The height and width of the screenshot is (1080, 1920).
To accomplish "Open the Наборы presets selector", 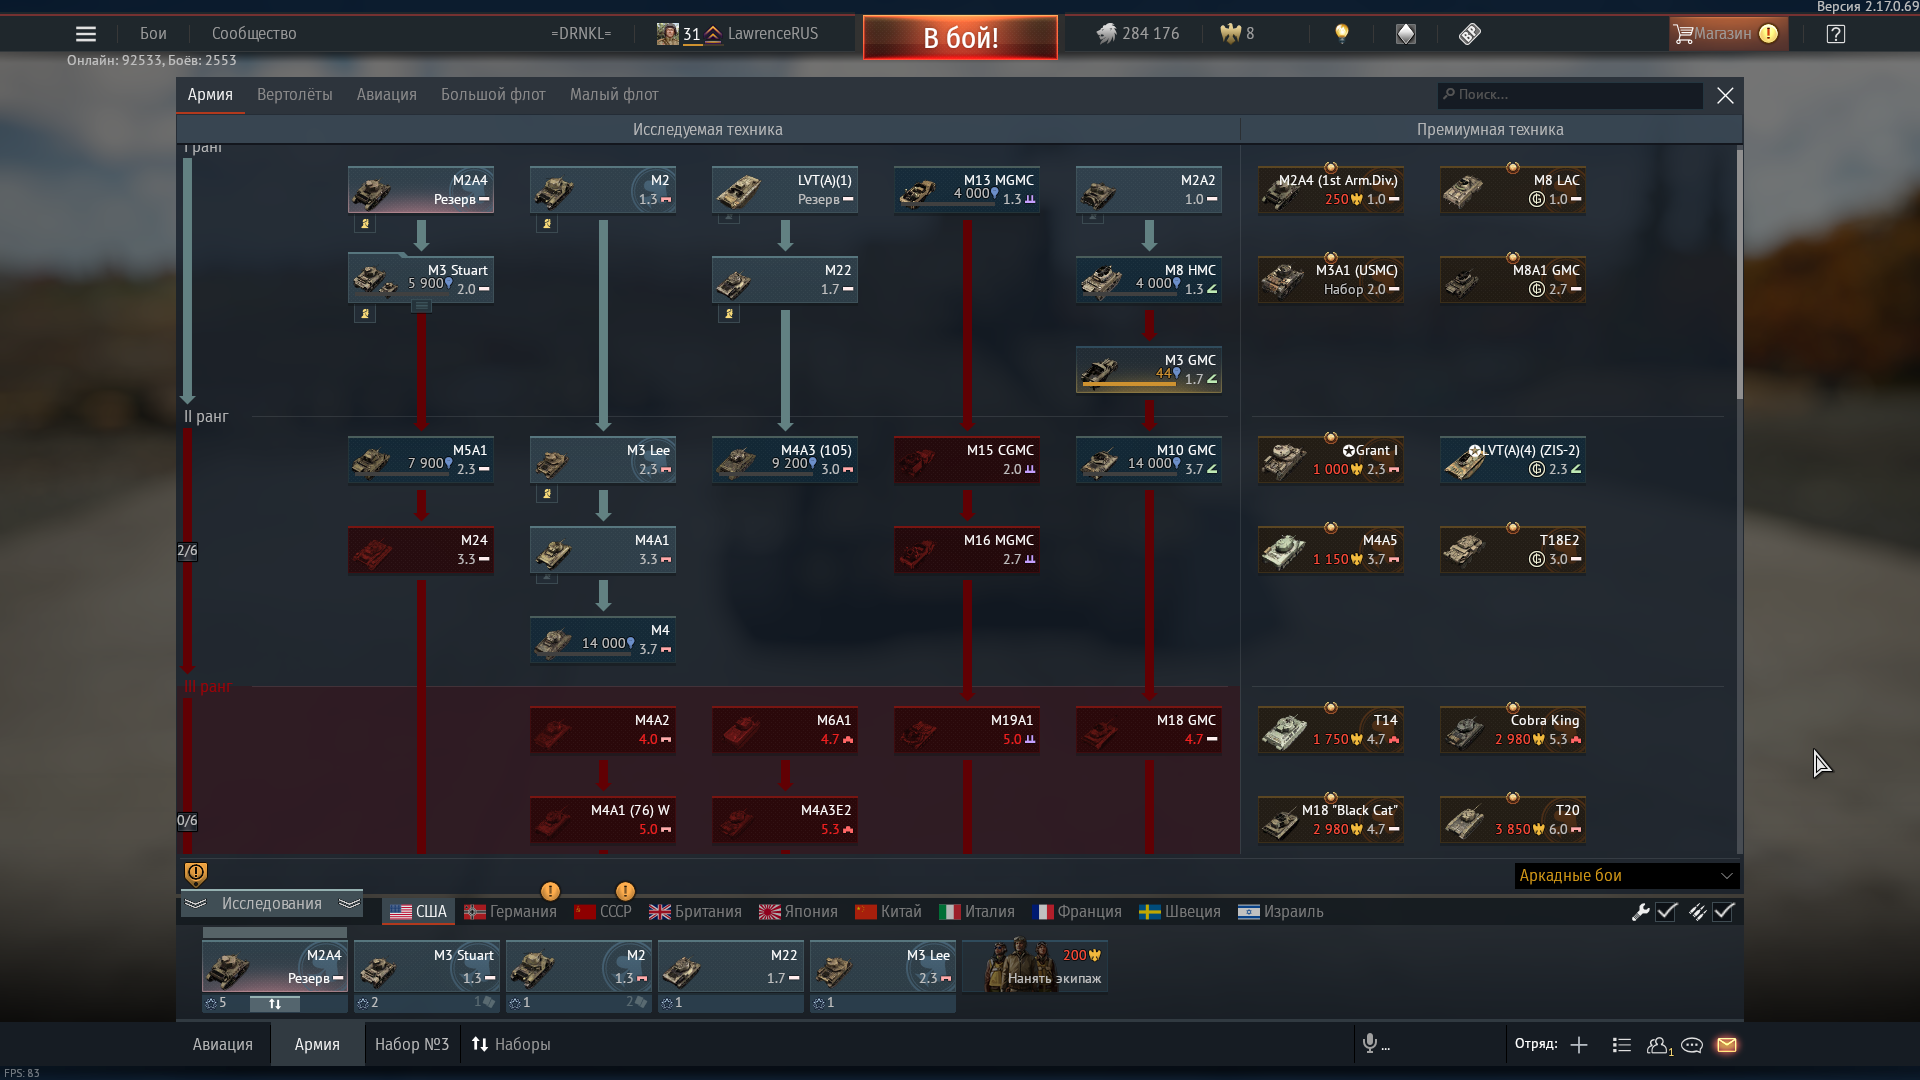I will pyautogui.click(x=511, y=1044).
